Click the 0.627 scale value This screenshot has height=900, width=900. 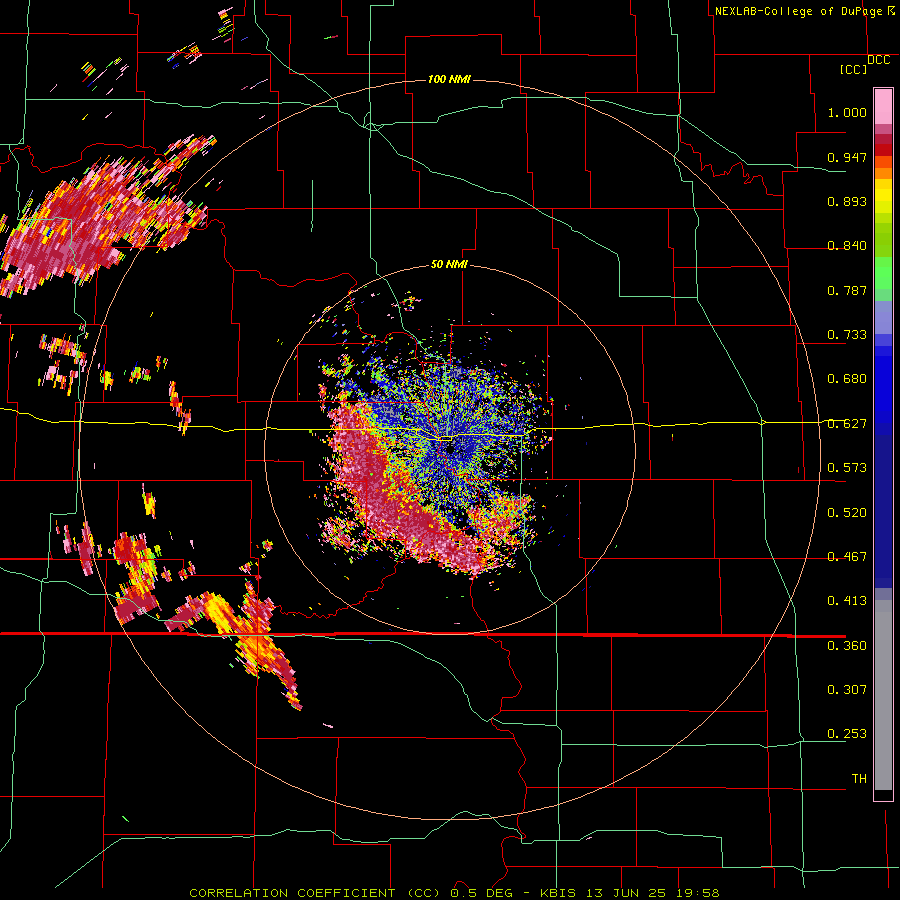[847, 424]
